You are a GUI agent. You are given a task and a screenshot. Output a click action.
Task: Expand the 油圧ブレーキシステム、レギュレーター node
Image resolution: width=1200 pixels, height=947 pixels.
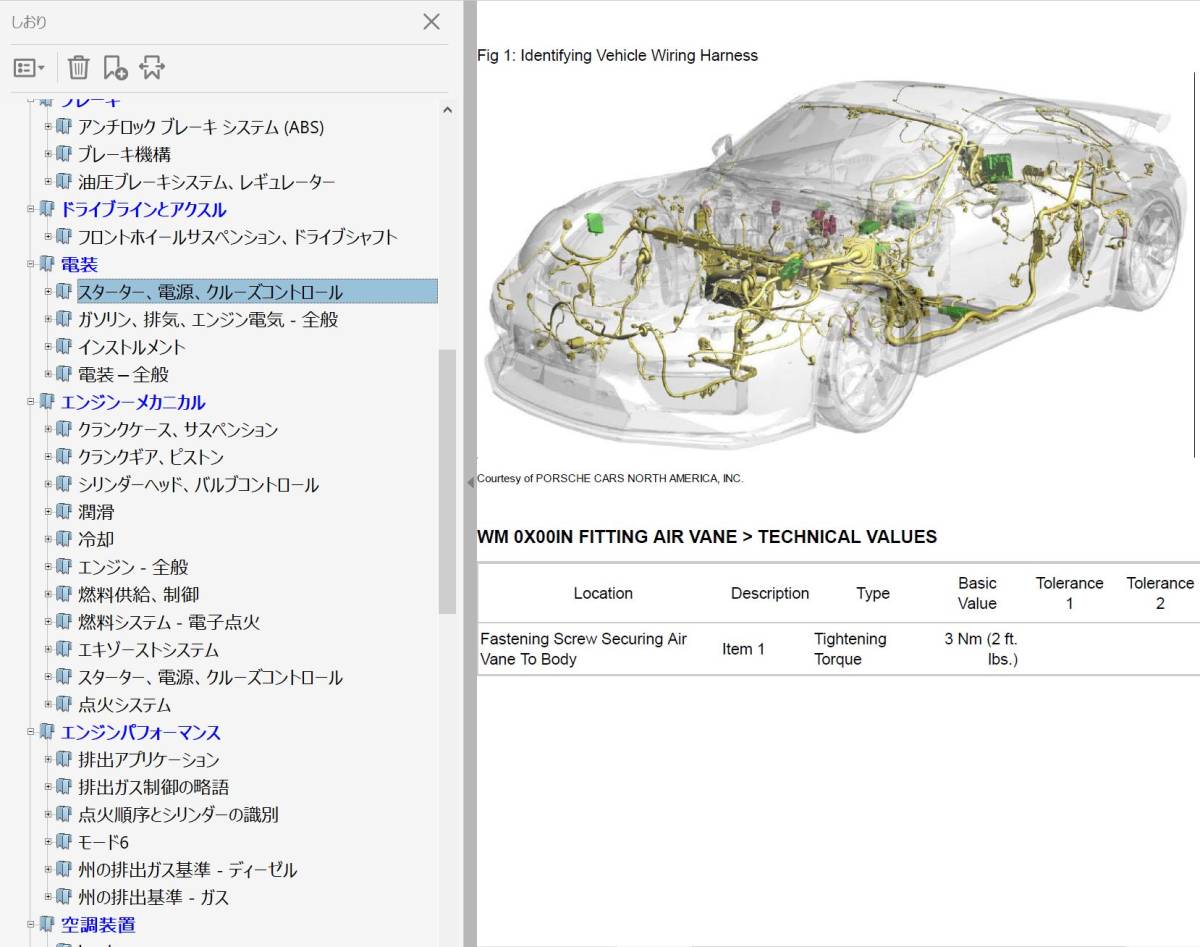tap(48, 182)
